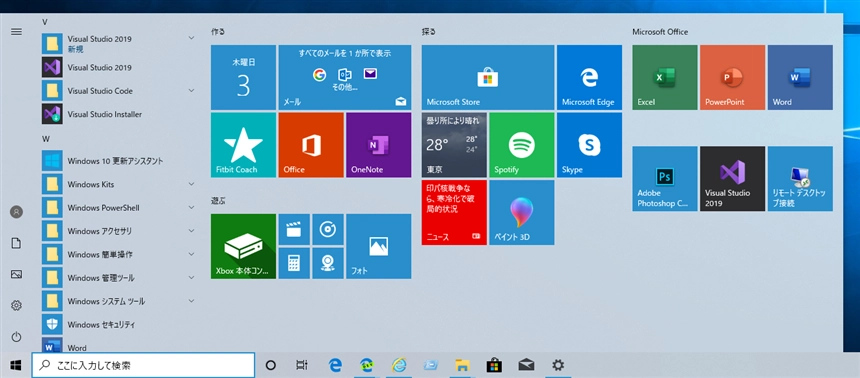The height and width of the screenshot is (378, 860).
Task: Open the Office tile
Action: [311, 145]
